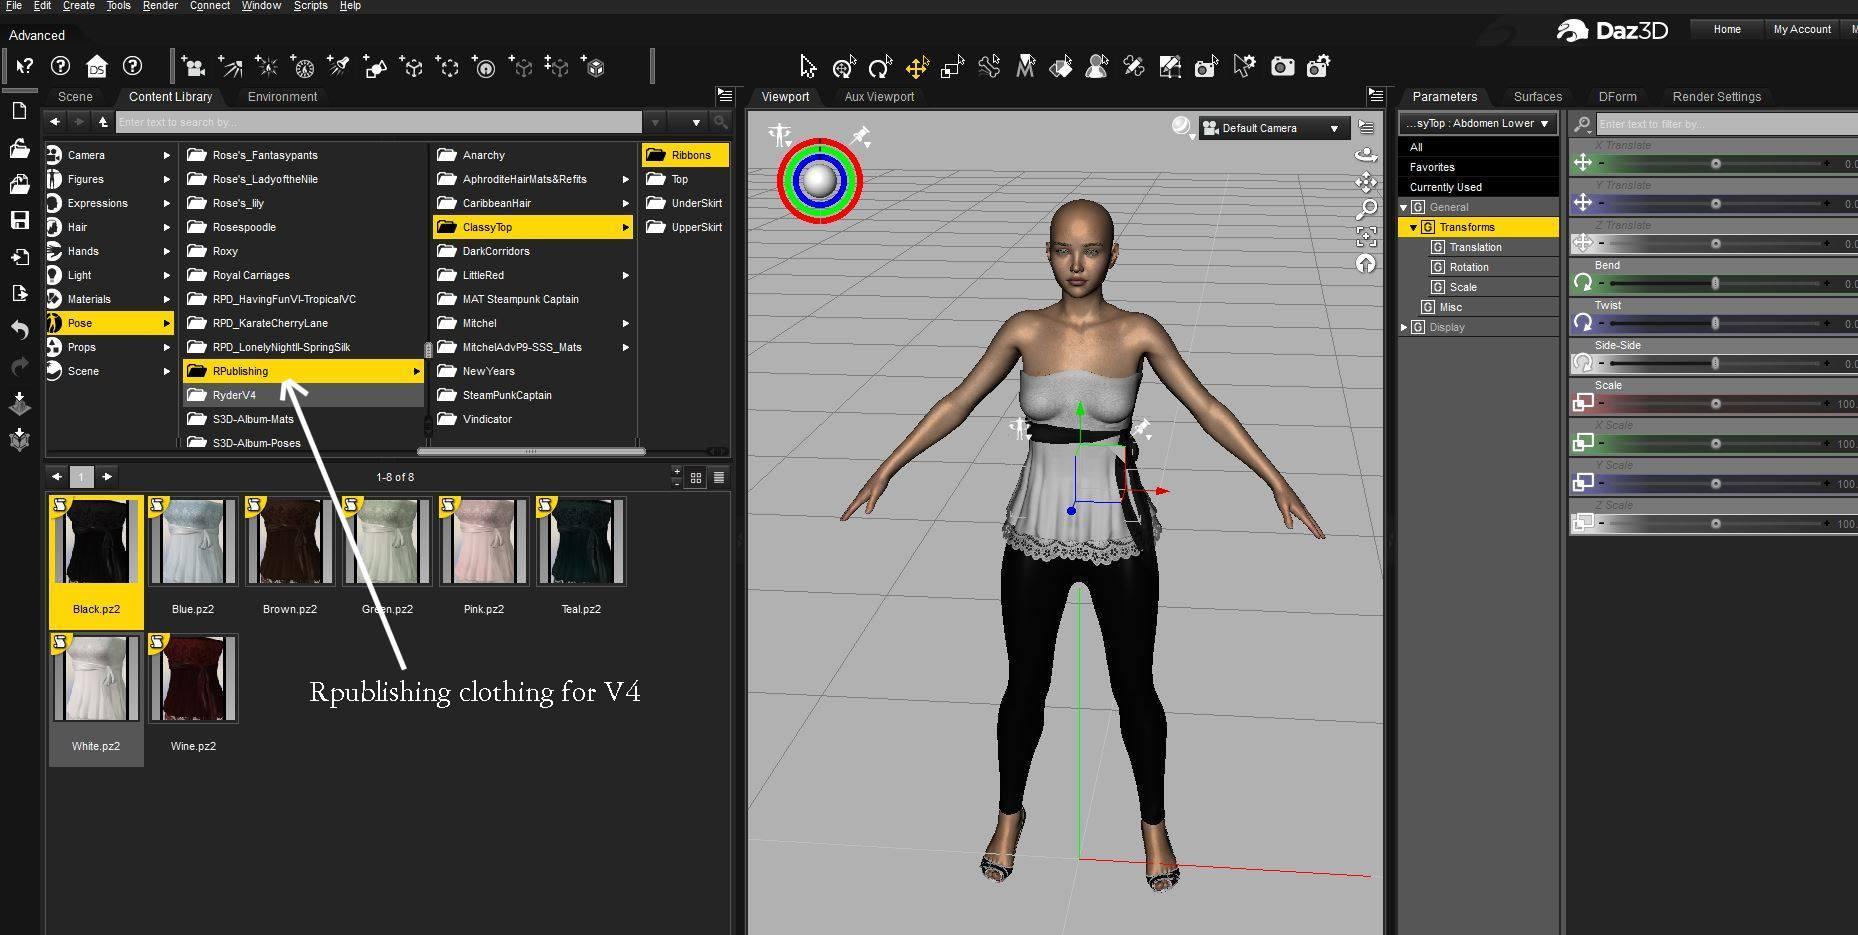Screen dimensions: 1858x935
Task: Go to next page of content results
Action: click(x=107, y=477)
